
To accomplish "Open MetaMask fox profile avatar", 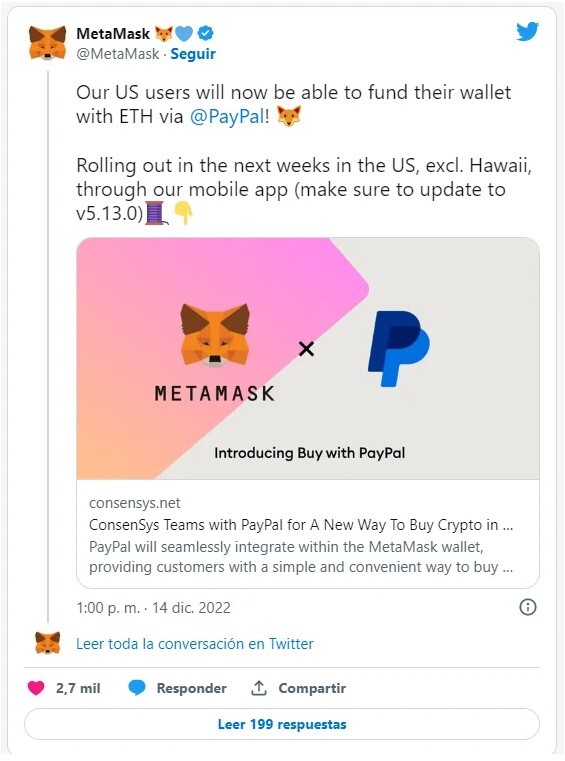I will (x=47, y=43).
